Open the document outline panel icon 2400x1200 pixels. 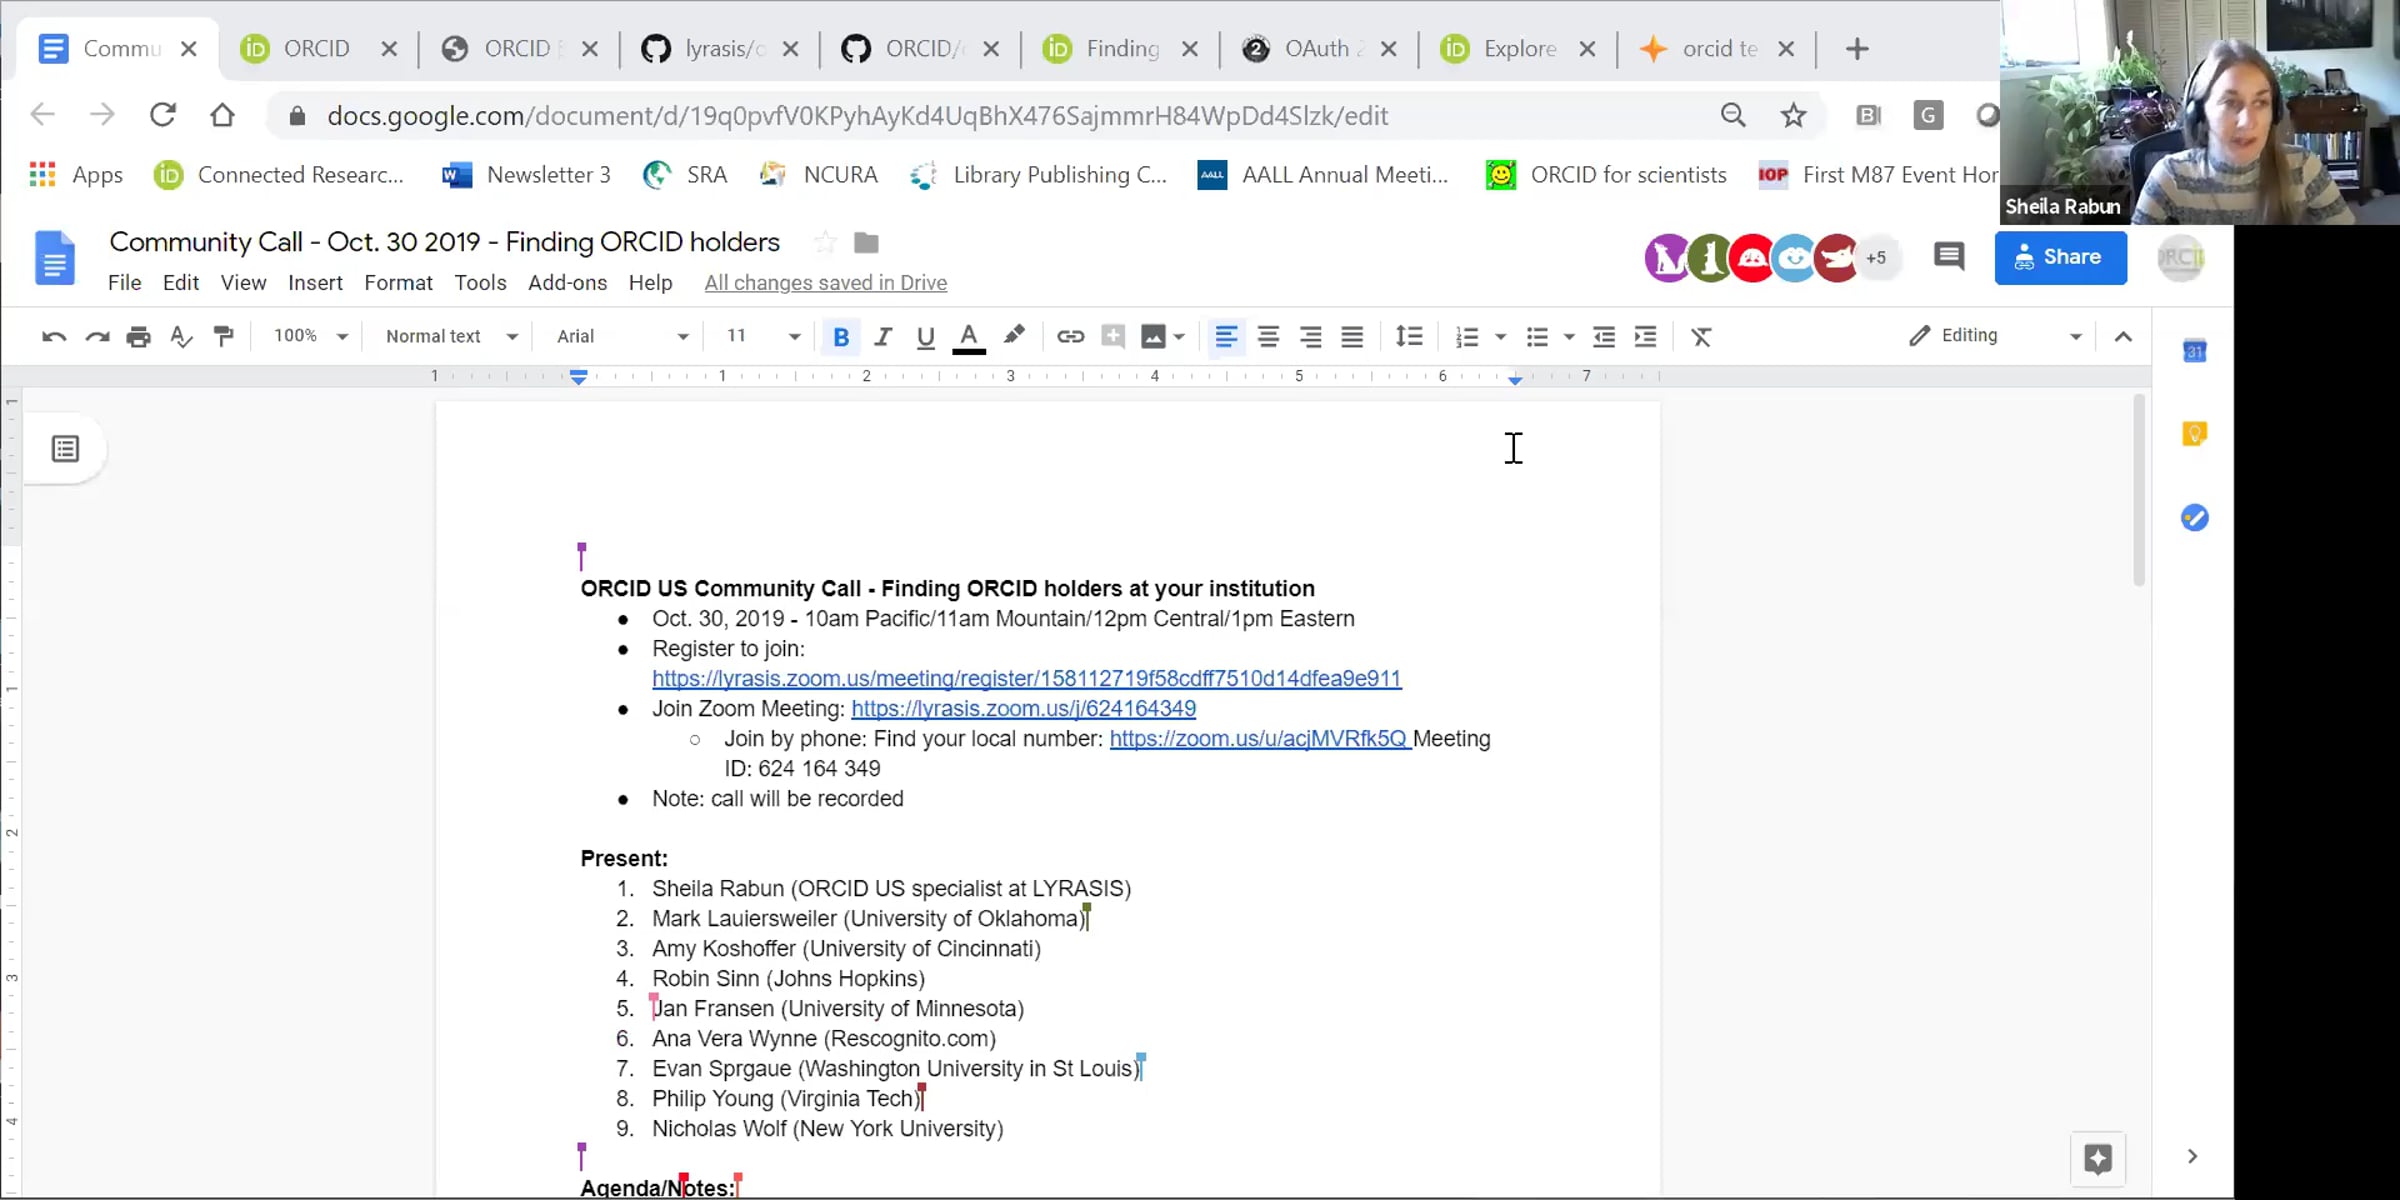click(66, 449)
